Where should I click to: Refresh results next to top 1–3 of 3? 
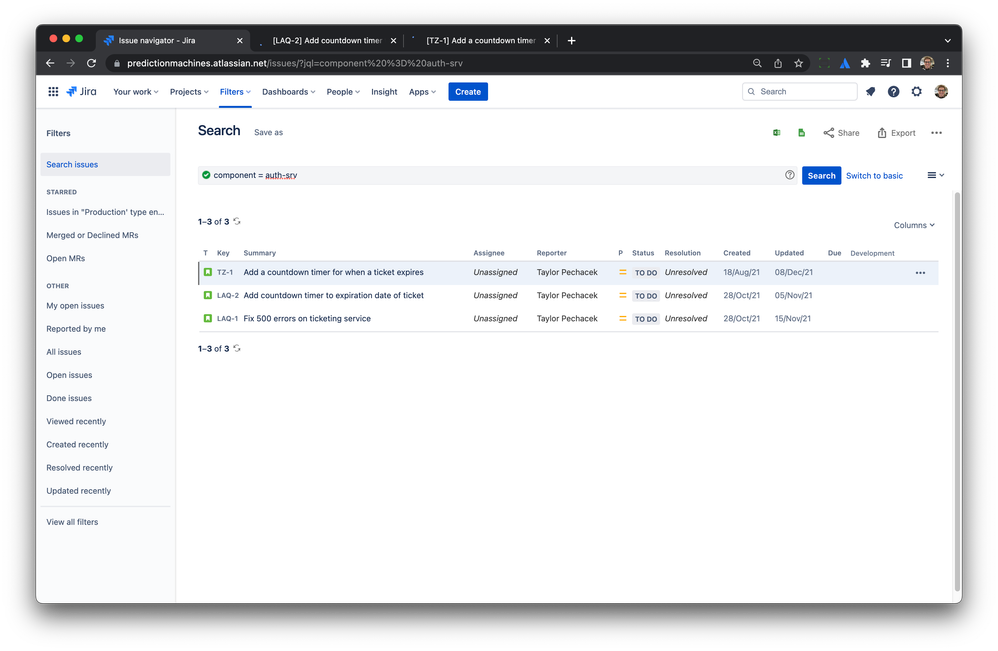[x=237, y=221]
